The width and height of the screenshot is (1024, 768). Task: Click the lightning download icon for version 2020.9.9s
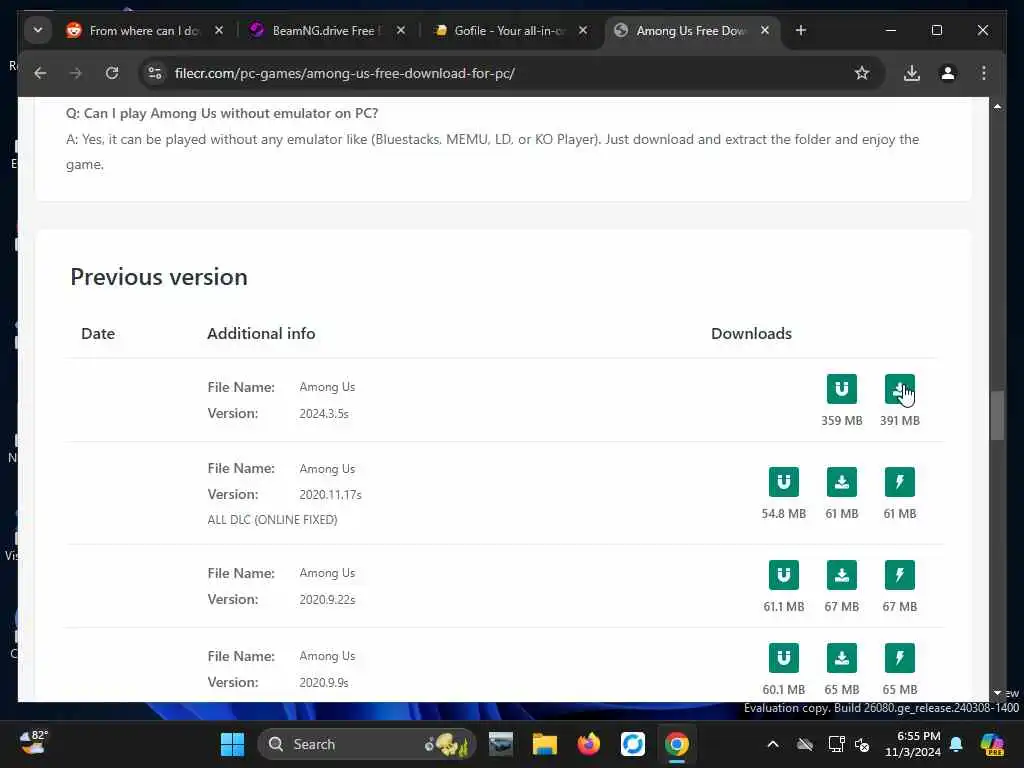pyautogui.click(x=899, y=658)
